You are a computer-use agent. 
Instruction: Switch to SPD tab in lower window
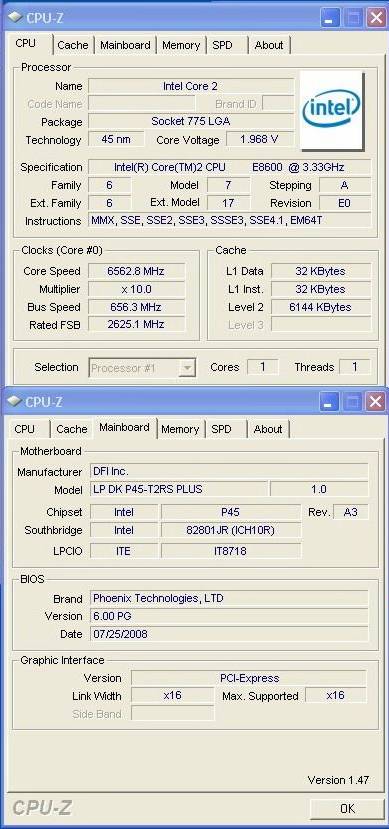click(221, 429)
